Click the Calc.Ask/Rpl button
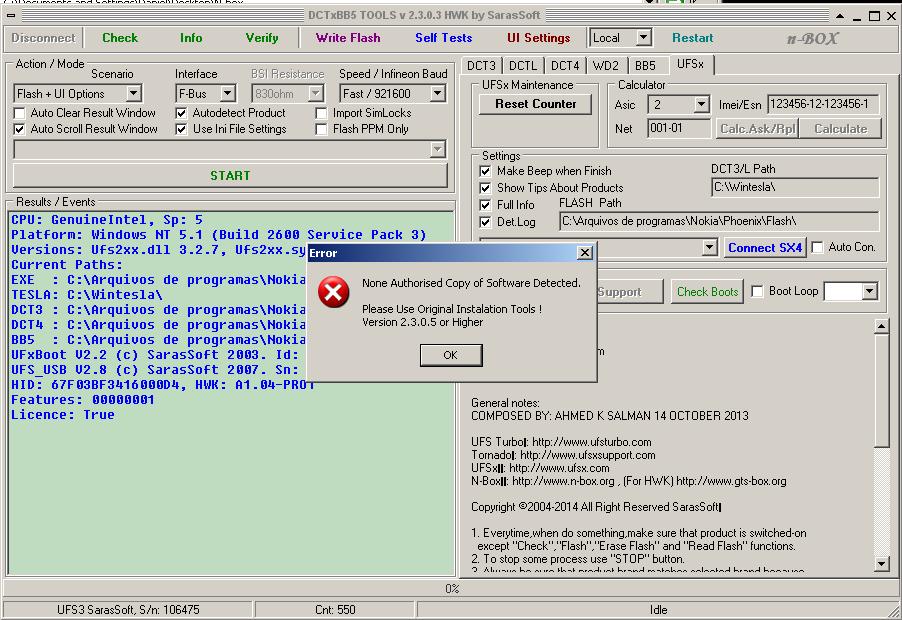The height and width of the screenshot is (620, 902). pyautogui.click(x=758, y=129)
